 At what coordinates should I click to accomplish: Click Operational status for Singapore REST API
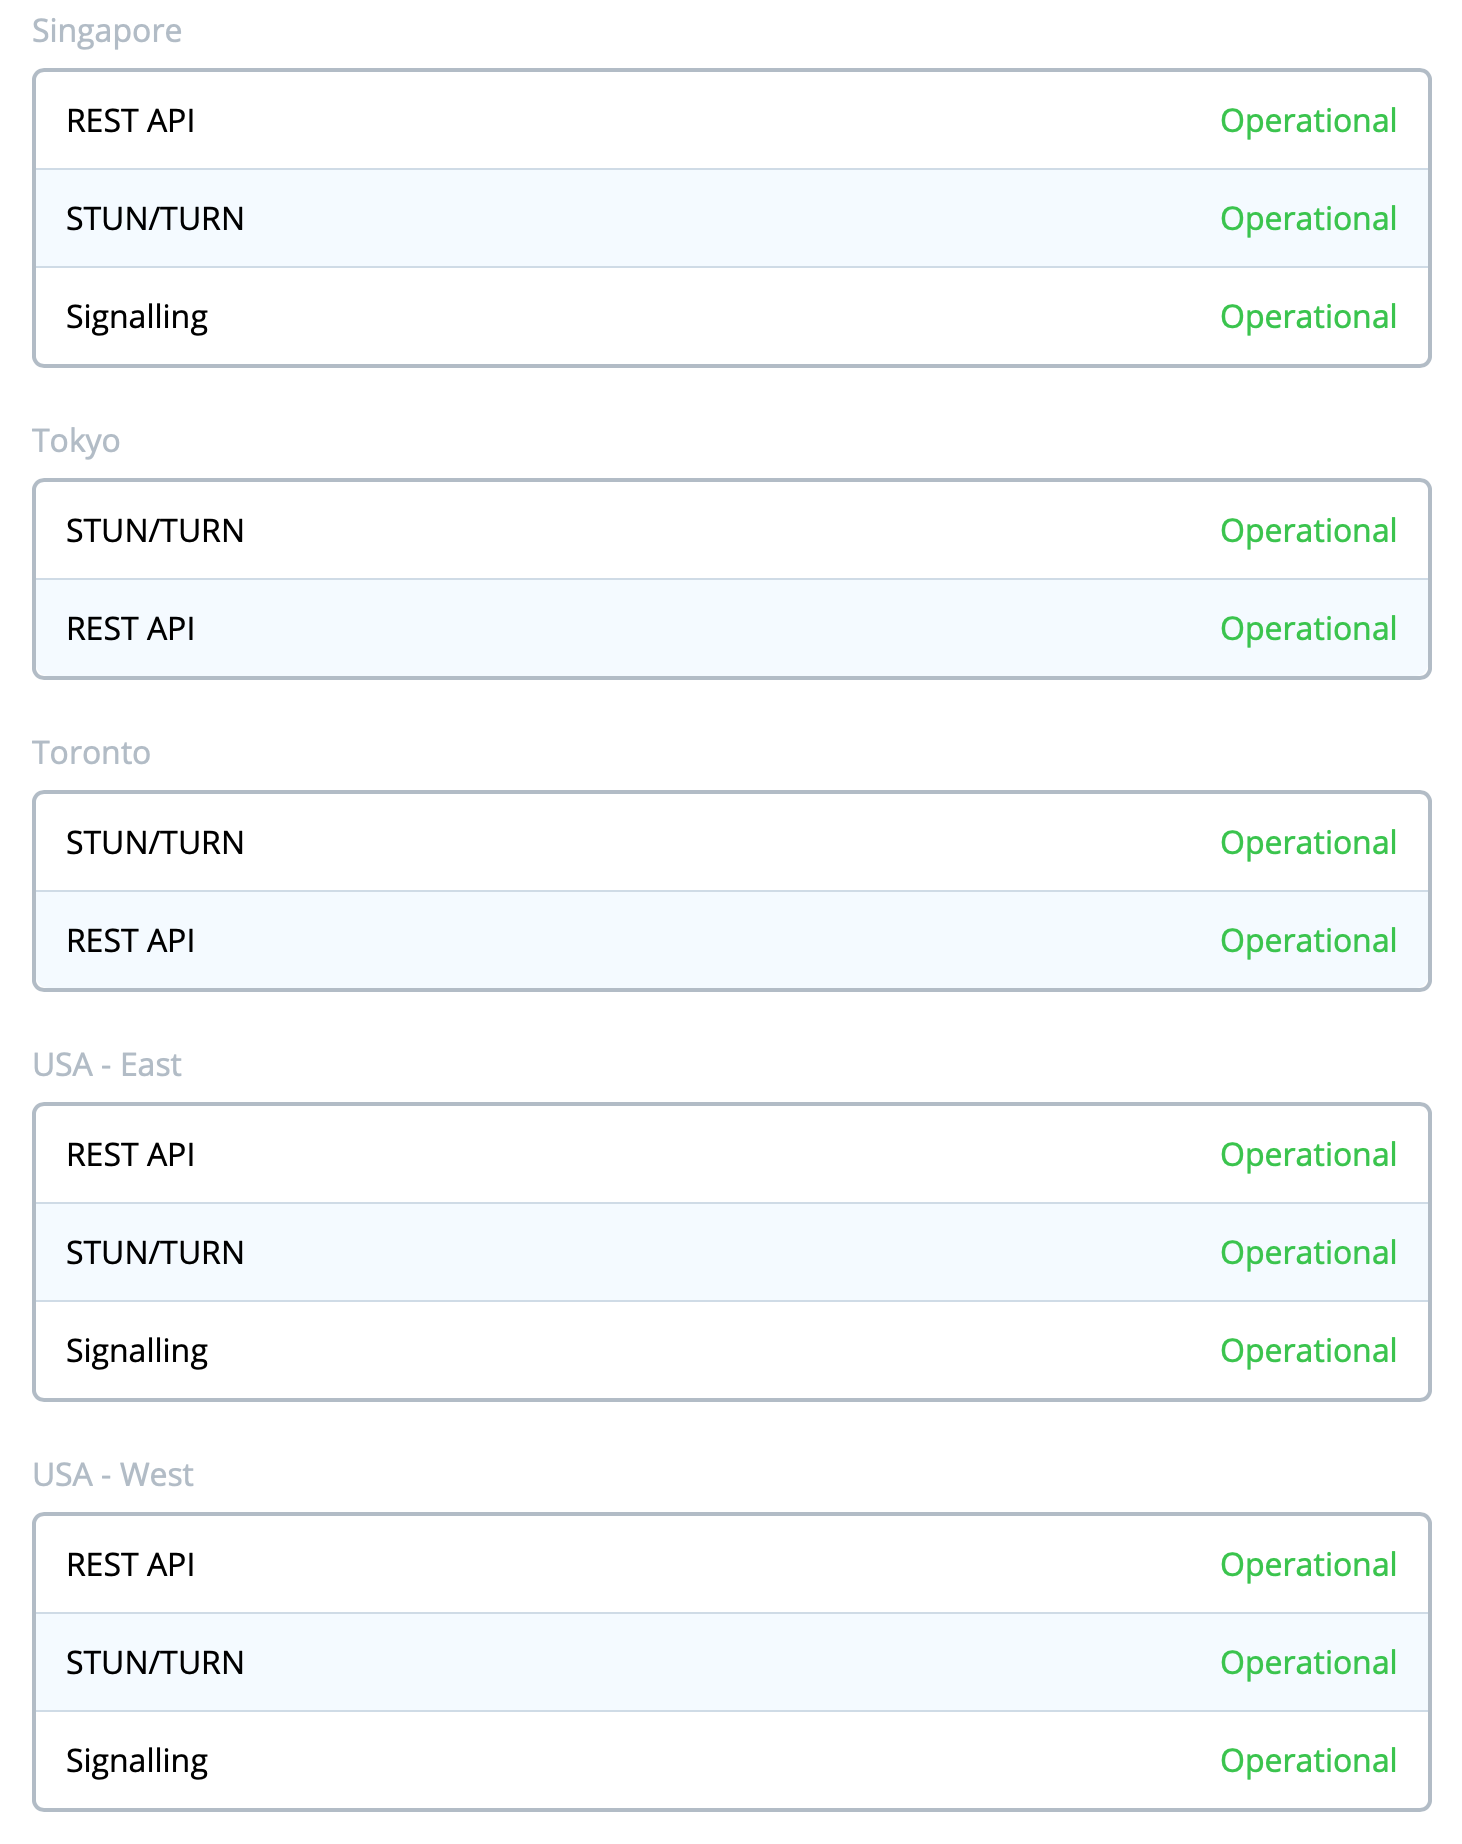tap(1307, 121)
